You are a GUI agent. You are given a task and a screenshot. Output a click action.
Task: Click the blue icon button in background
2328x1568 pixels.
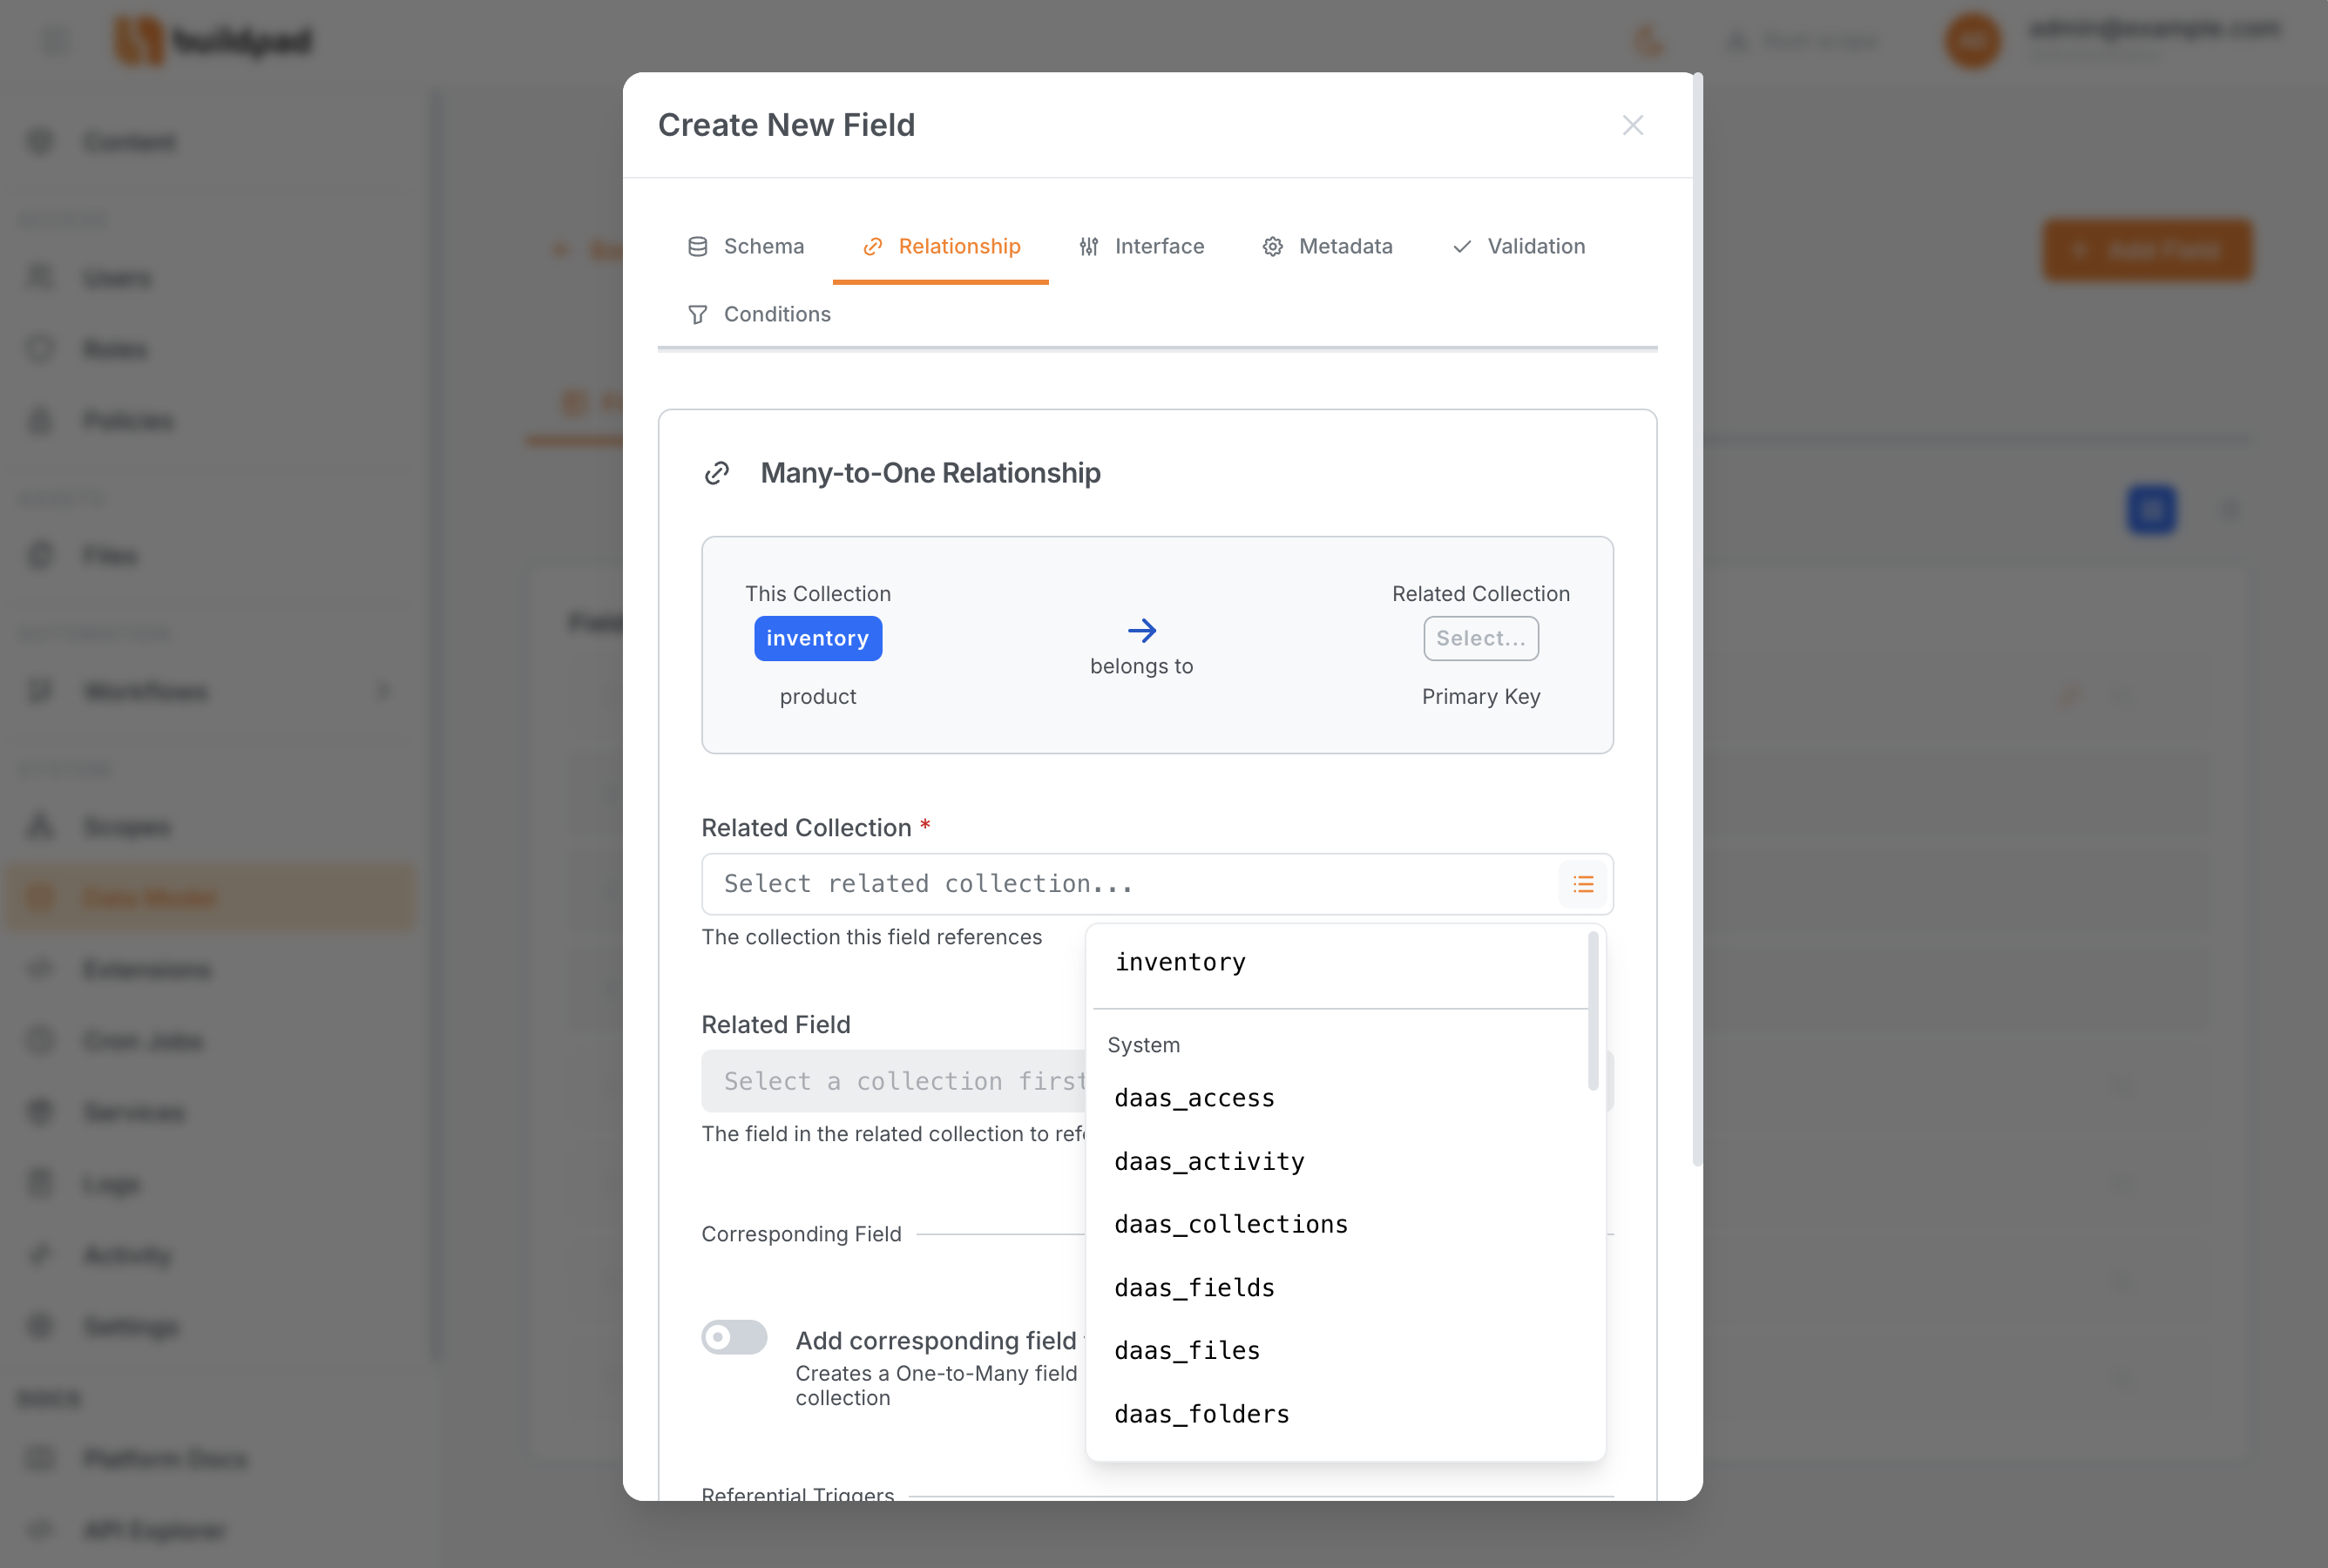(2151, 510)
